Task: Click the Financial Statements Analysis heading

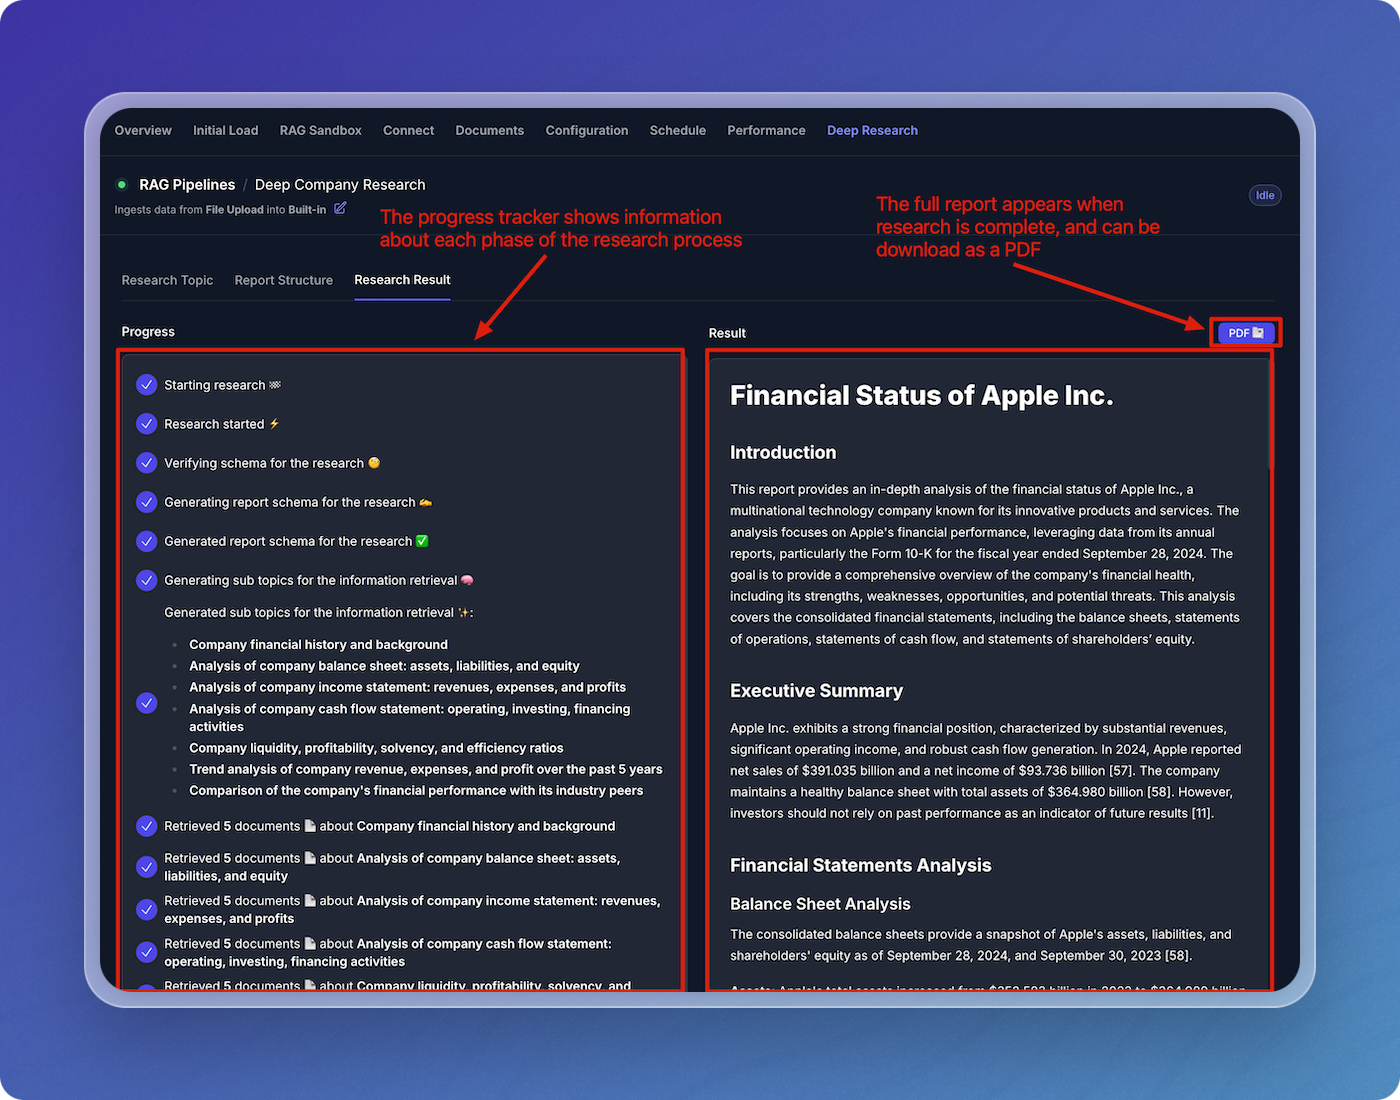Action: click(861, 866)
